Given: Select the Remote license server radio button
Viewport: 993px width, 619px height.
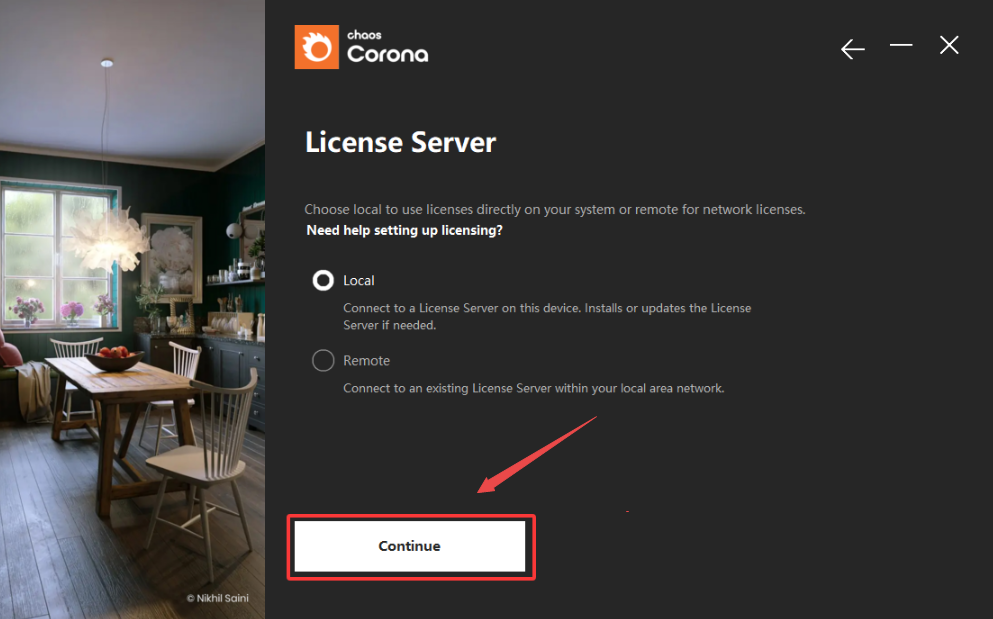Looking at the screenshot, I should (323, 361).
